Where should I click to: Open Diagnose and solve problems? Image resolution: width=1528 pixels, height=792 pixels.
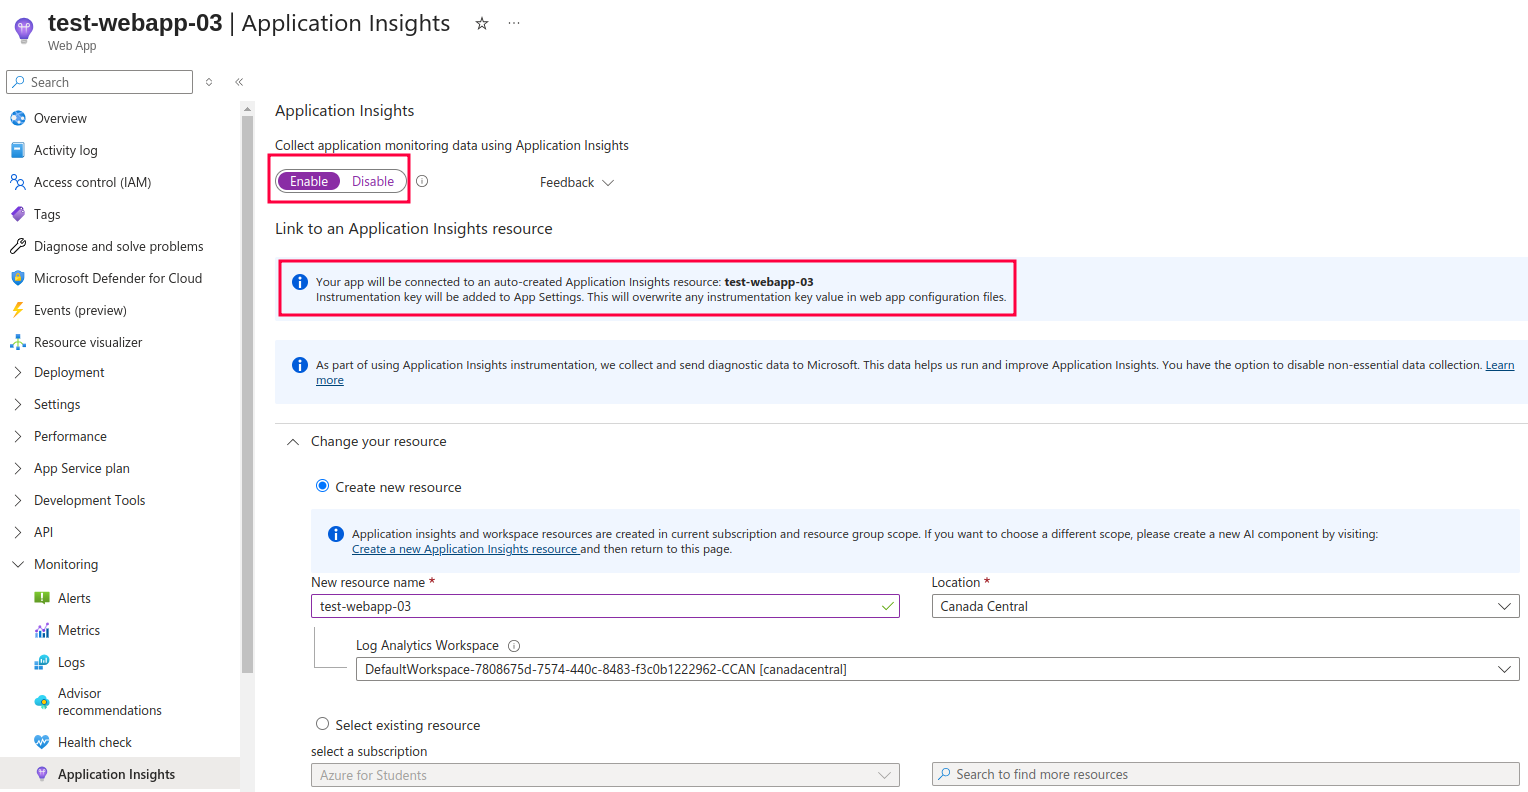[120, 246]
